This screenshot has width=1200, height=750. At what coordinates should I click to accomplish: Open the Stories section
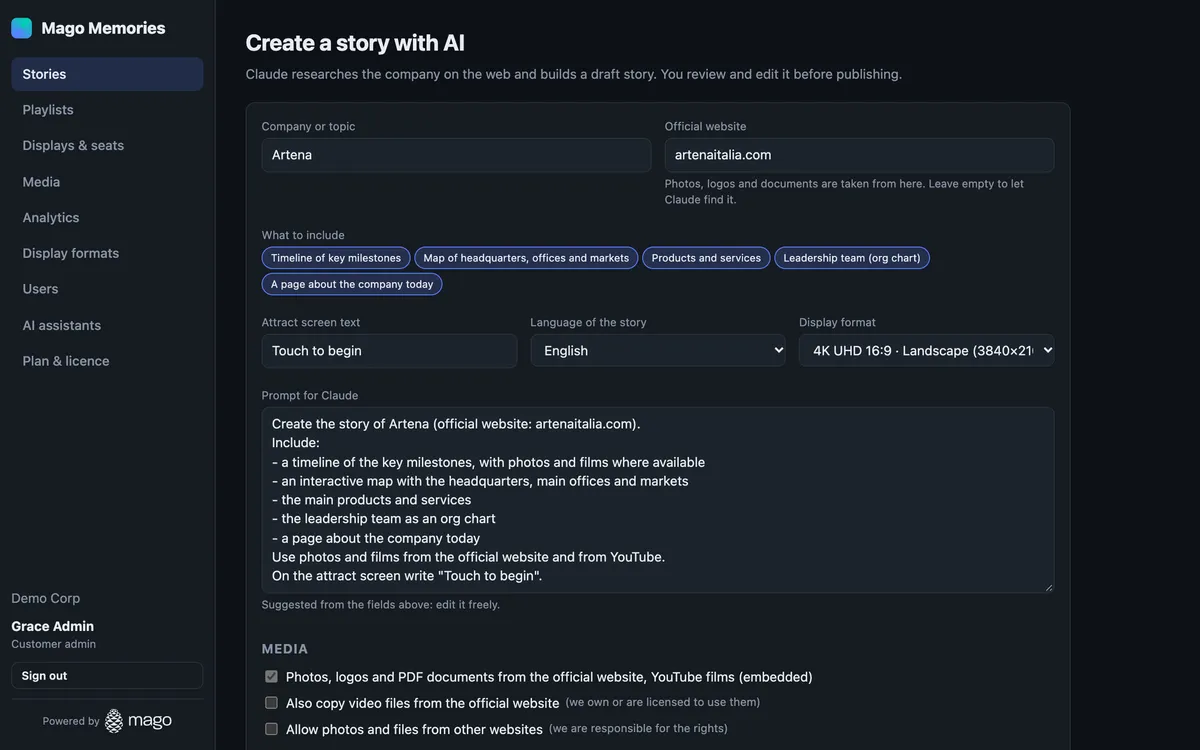point(107,74)
